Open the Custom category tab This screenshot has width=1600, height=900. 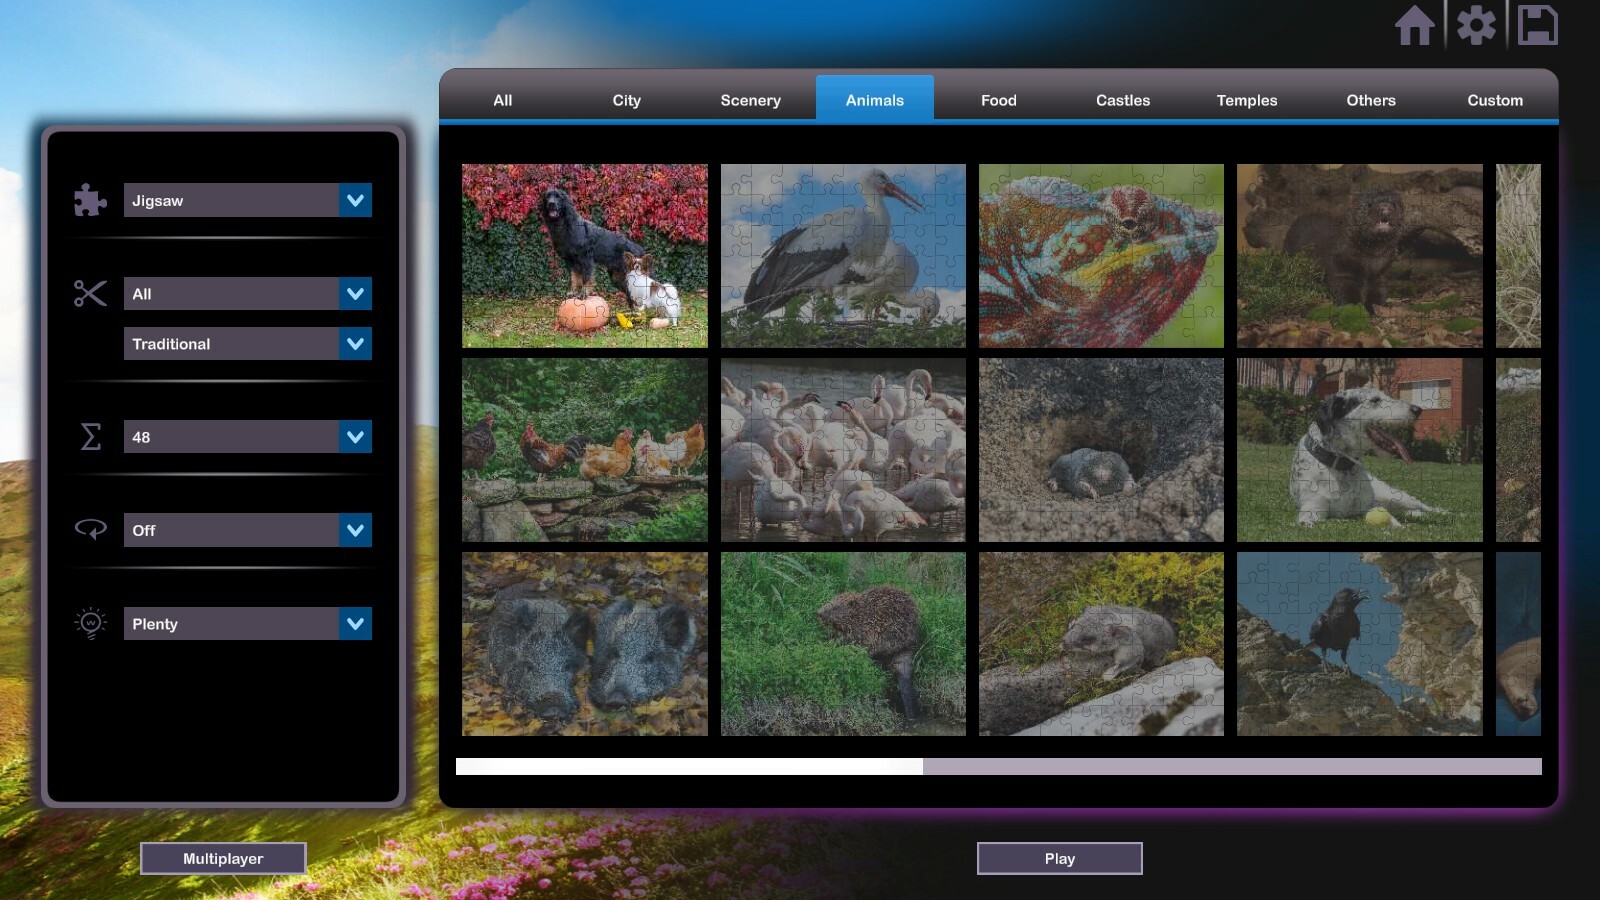coord(1495,100)
